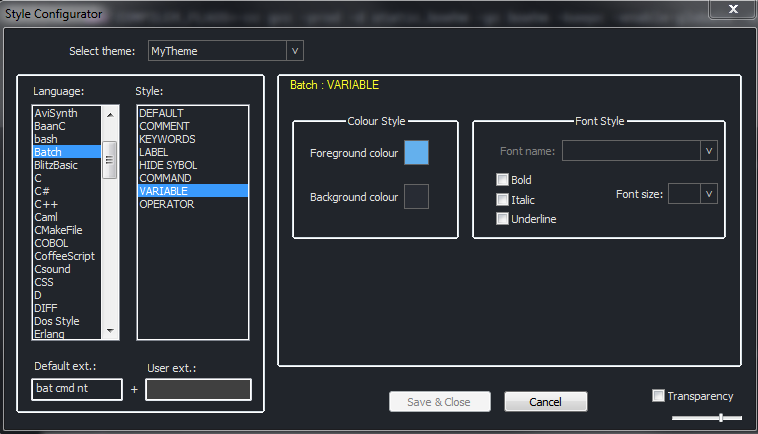This screenshot has height=434, width=758.
Task: Enable the Underline checkbox
Action: pyautogui.click(x=502, y=219)
